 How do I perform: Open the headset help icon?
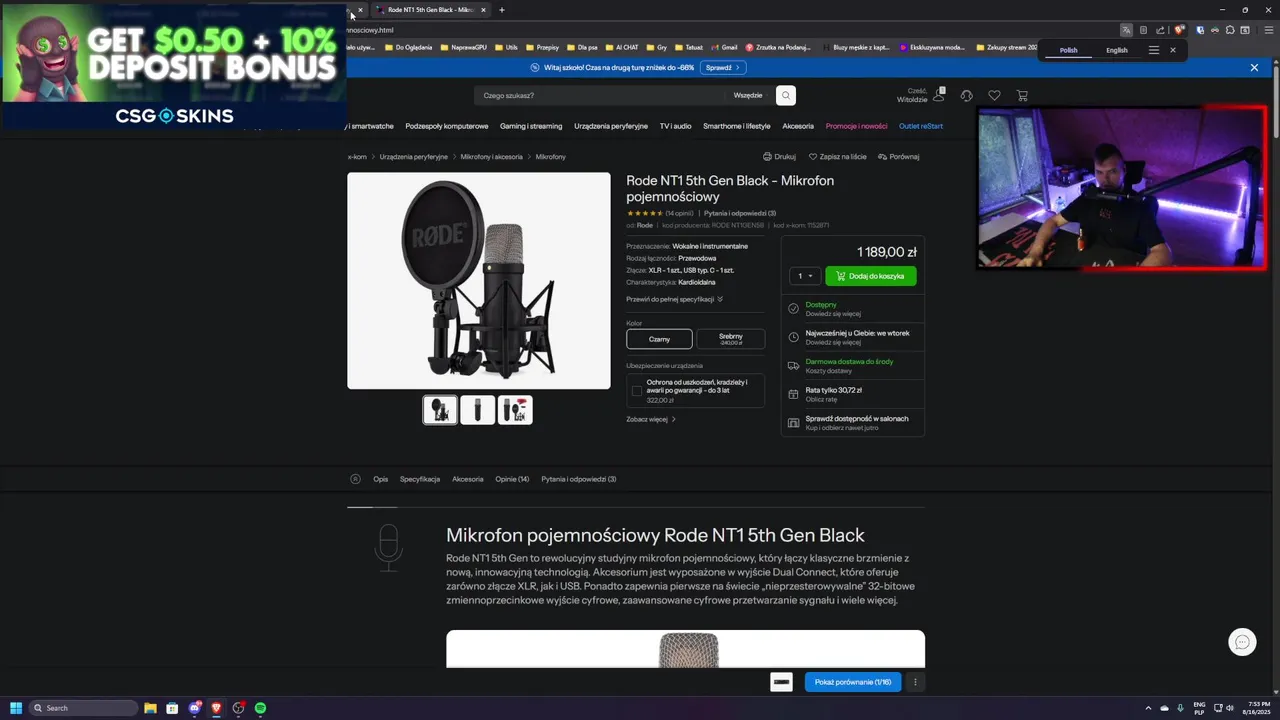click(x=966, y=96)
